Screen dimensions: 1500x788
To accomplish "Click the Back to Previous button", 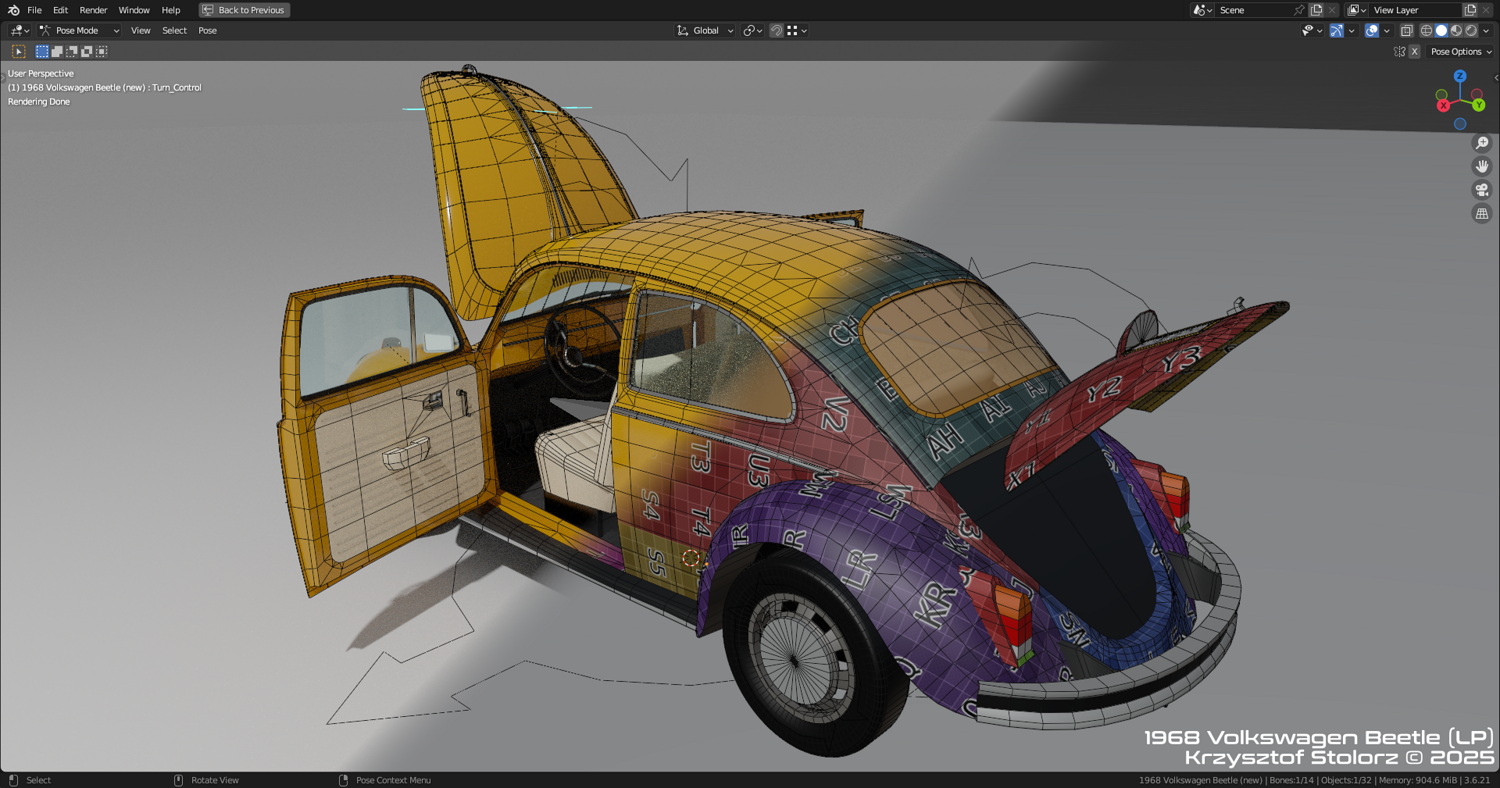I will pos(244,10).
